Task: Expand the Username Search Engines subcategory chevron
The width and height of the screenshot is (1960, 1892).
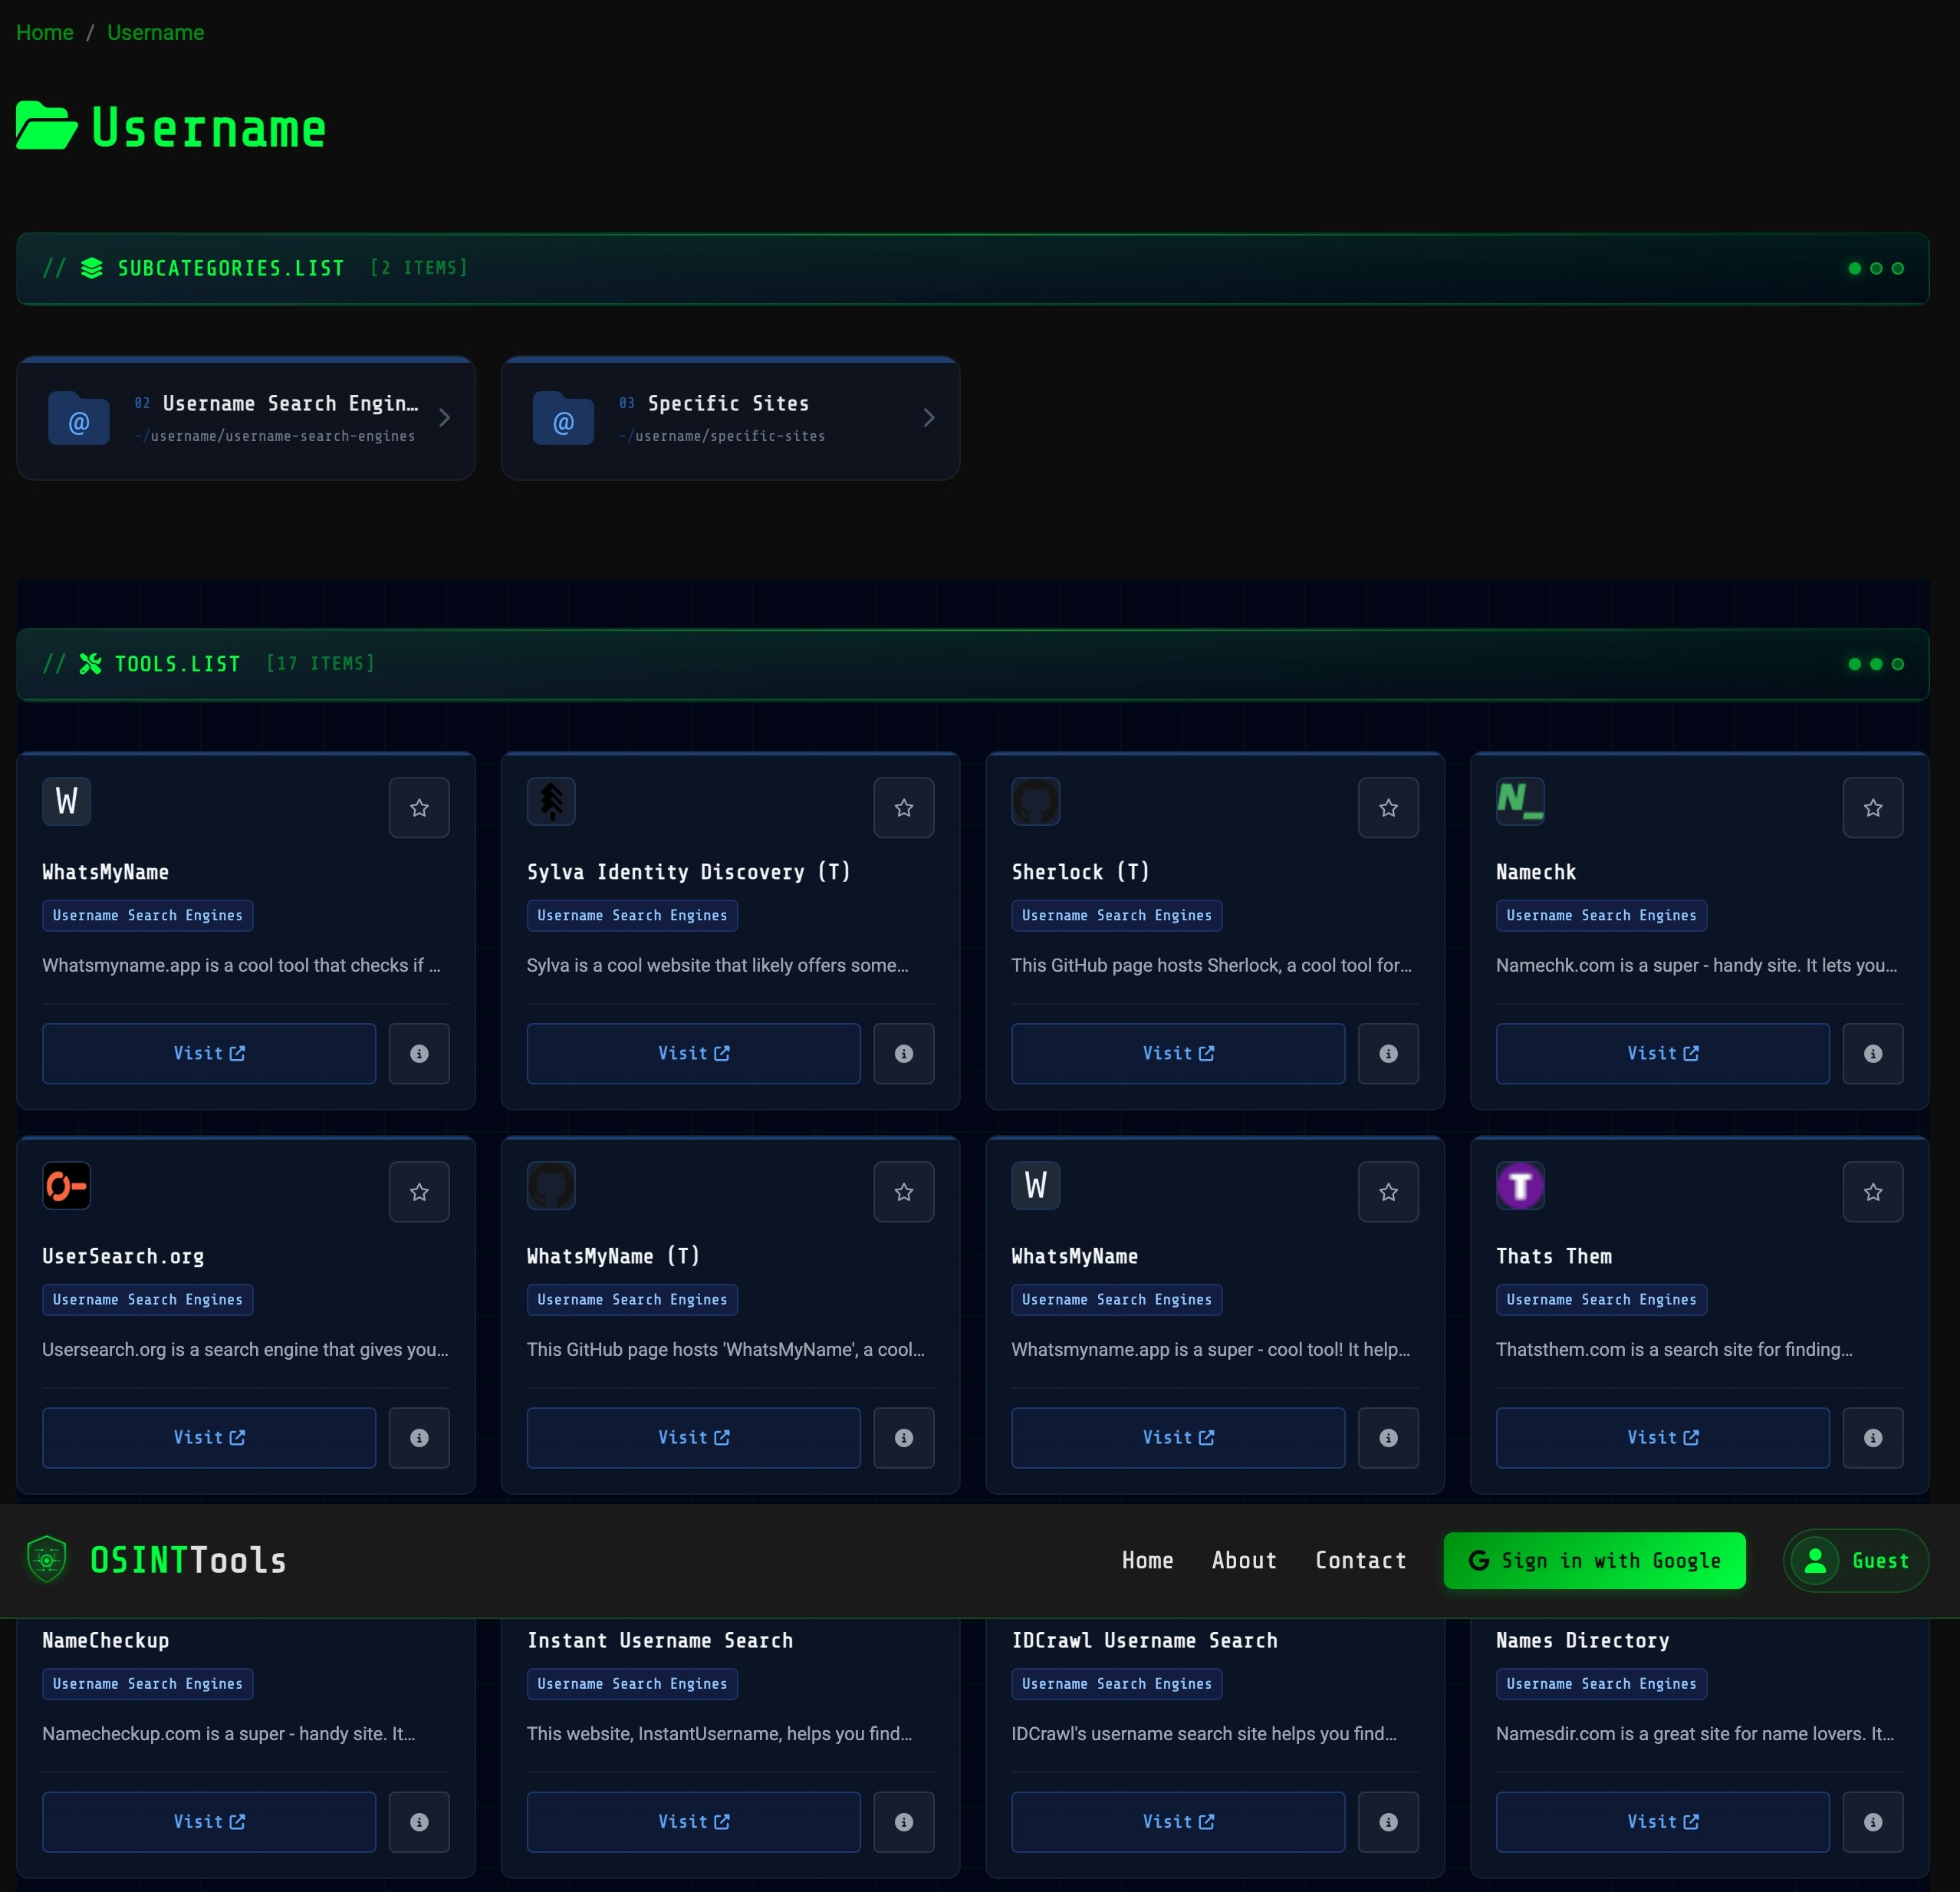Action: pos(444,418)
